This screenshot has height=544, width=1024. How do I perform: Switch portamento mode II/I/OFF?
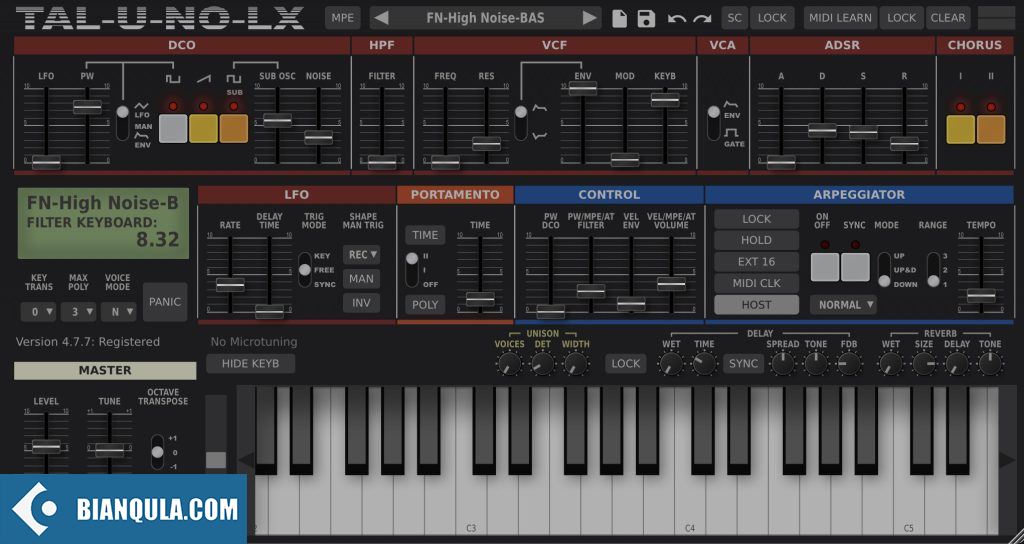coord(411,270)
